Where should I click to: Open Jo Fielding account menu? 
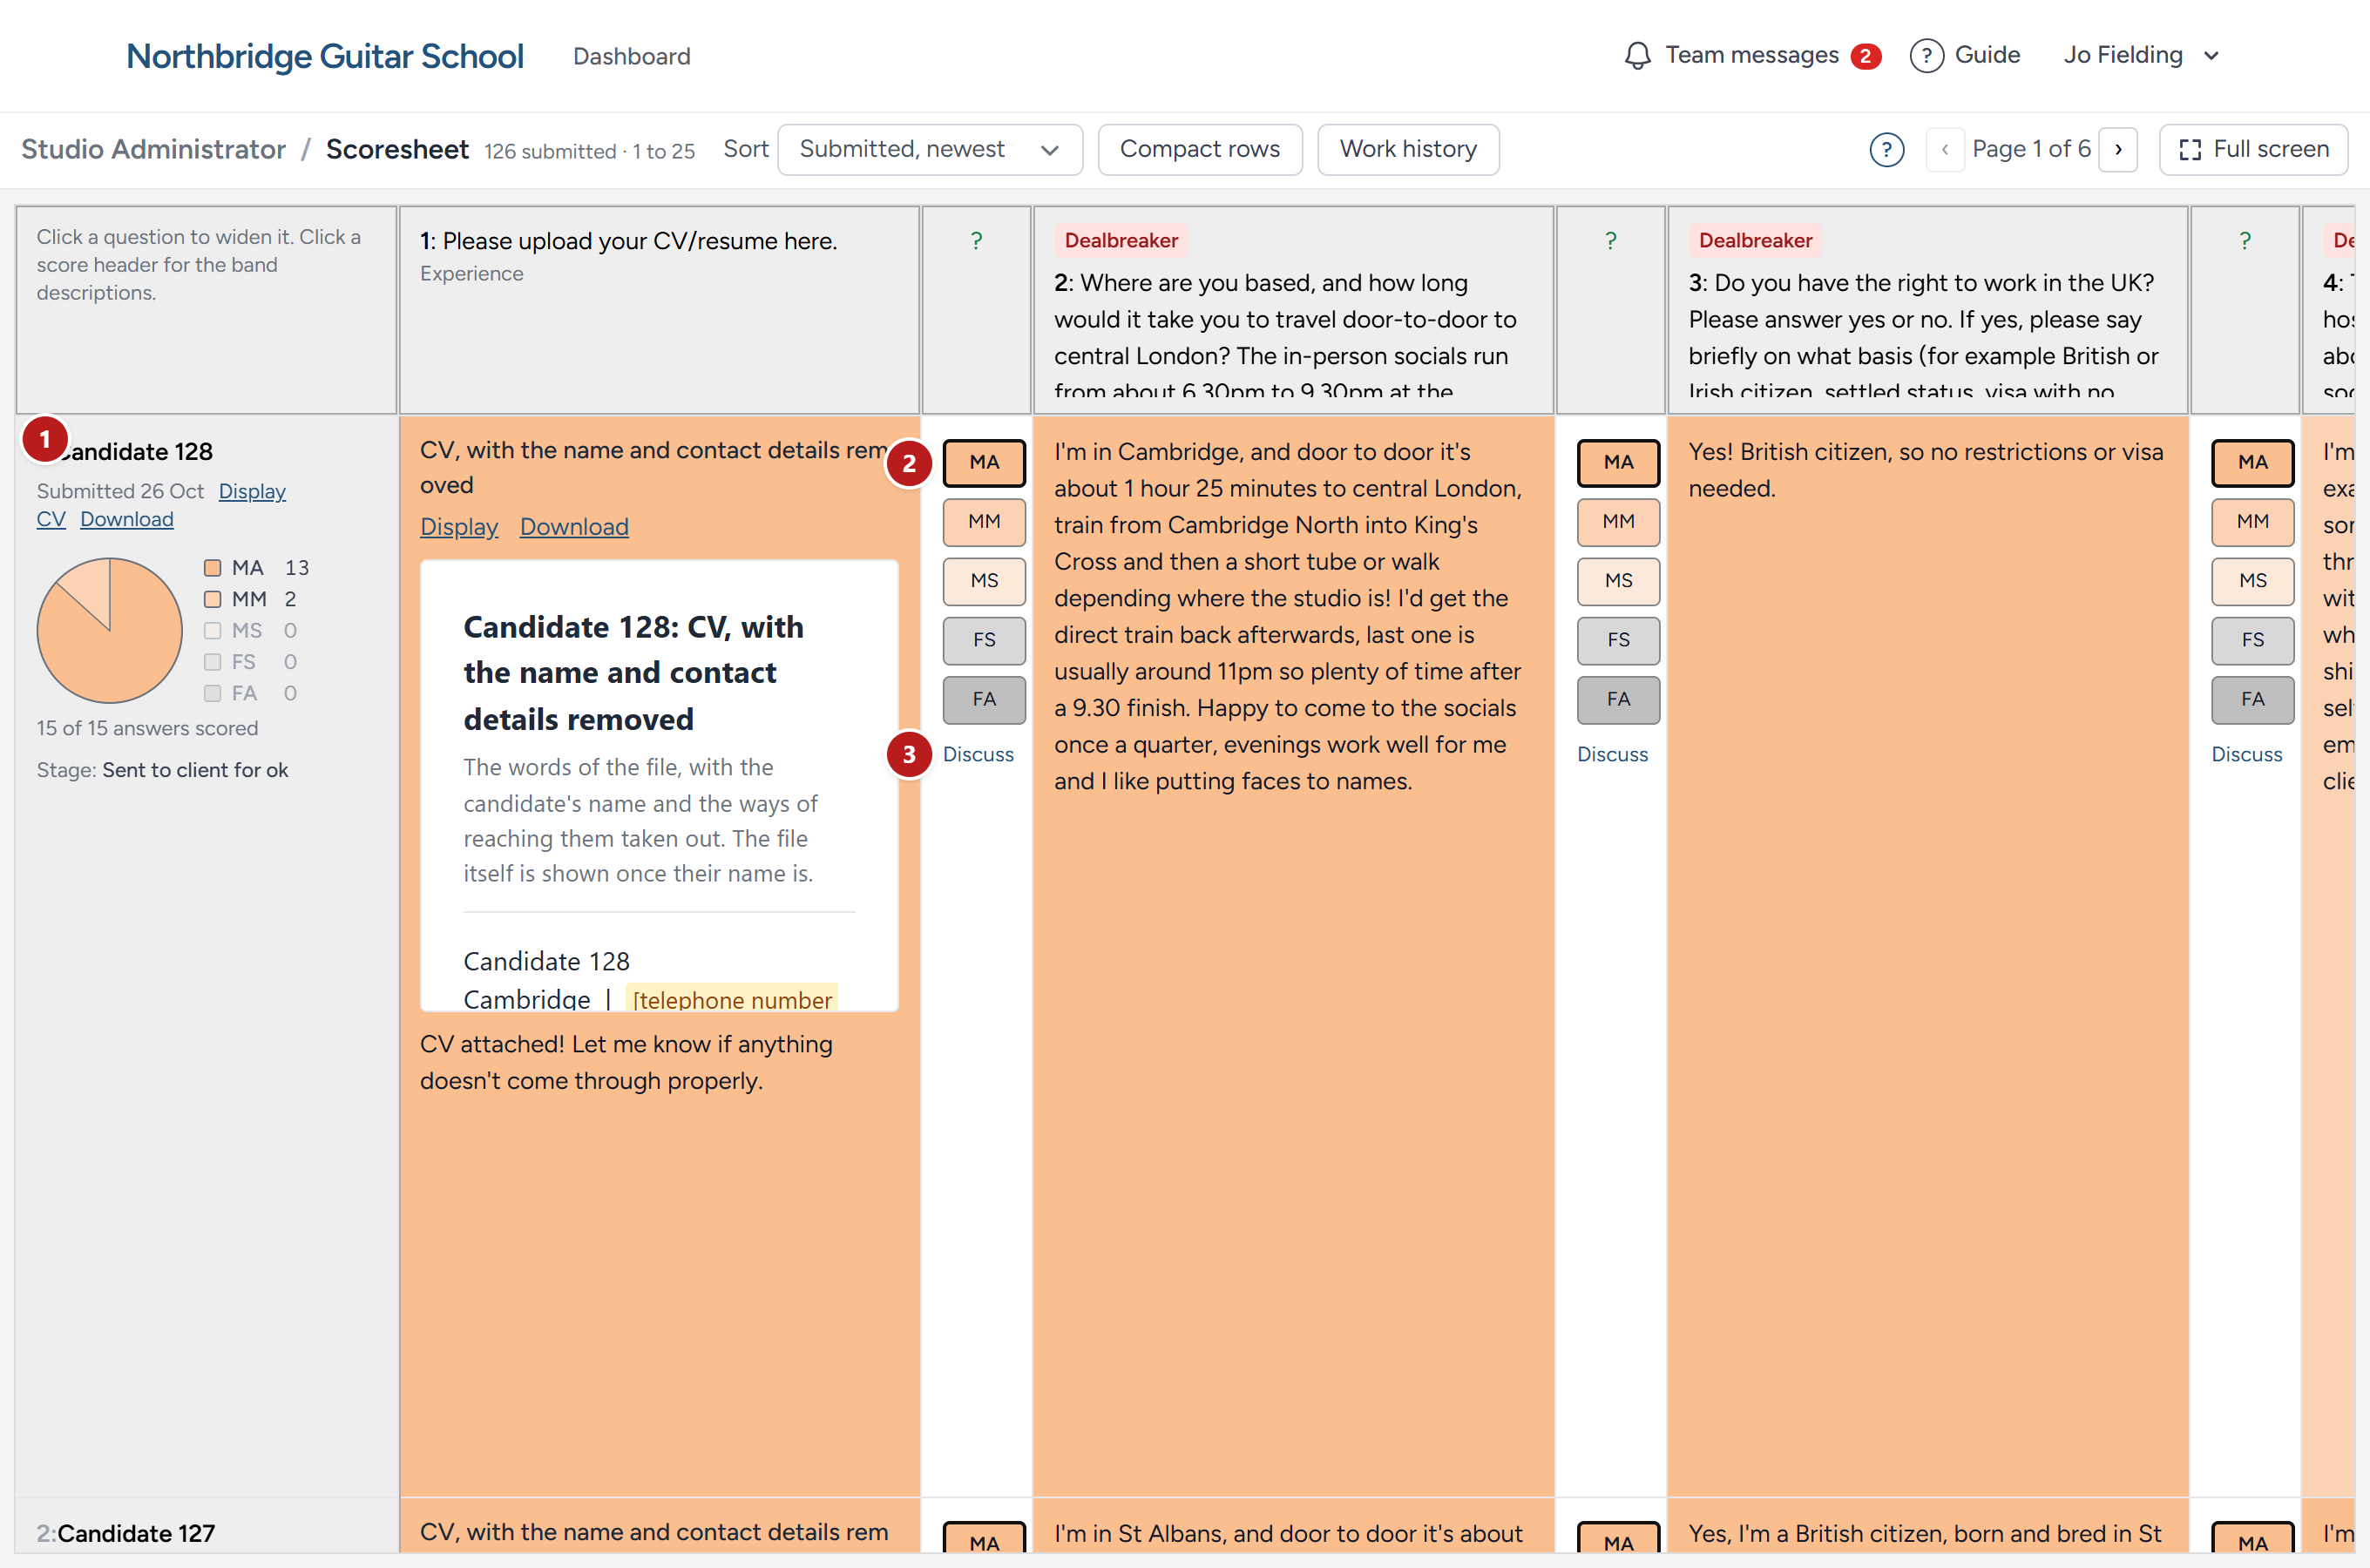tap(2141, 55)
